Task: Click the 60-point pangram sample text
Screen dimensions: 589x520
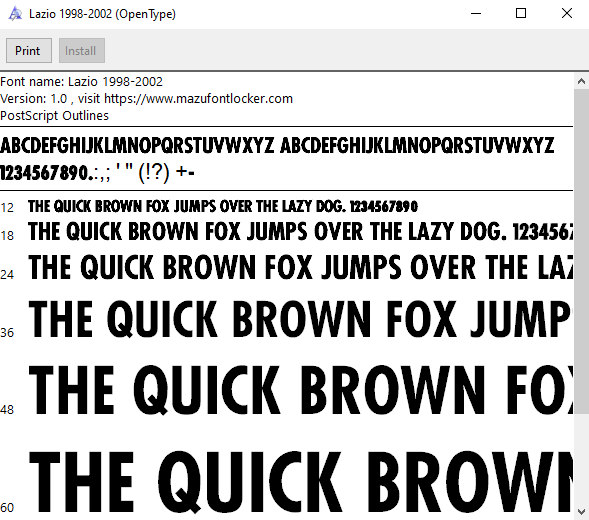Action: pos(301,482)
